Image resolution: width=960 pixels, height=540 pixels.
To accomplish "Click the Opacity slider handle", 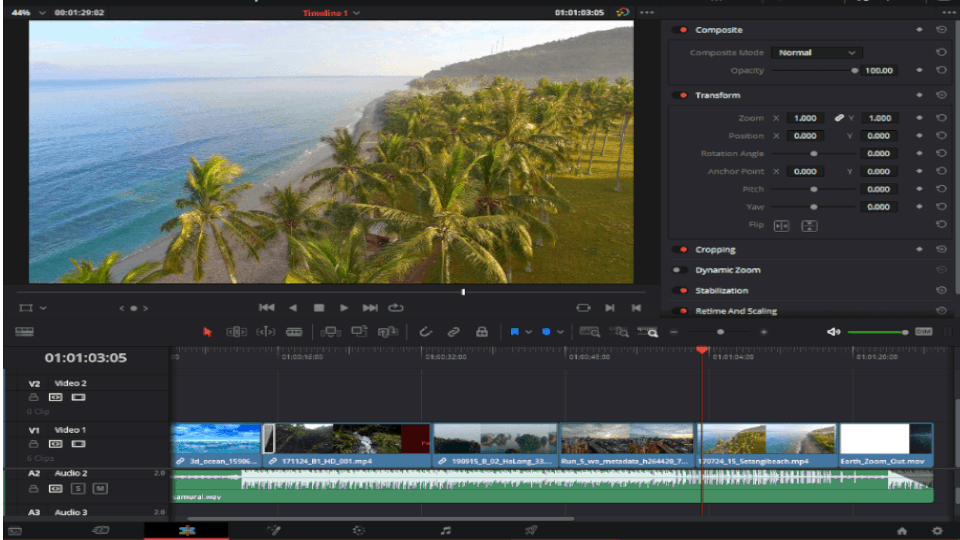I will 854,71.
